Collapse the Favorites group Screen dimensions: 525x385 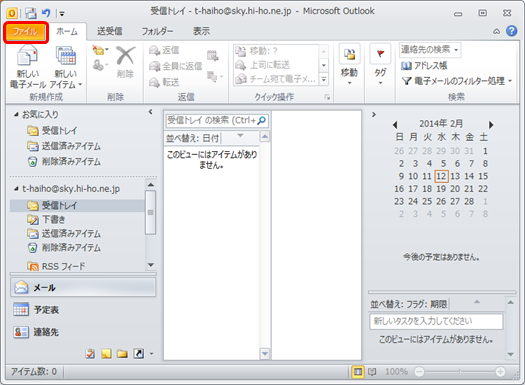[16, 114]
